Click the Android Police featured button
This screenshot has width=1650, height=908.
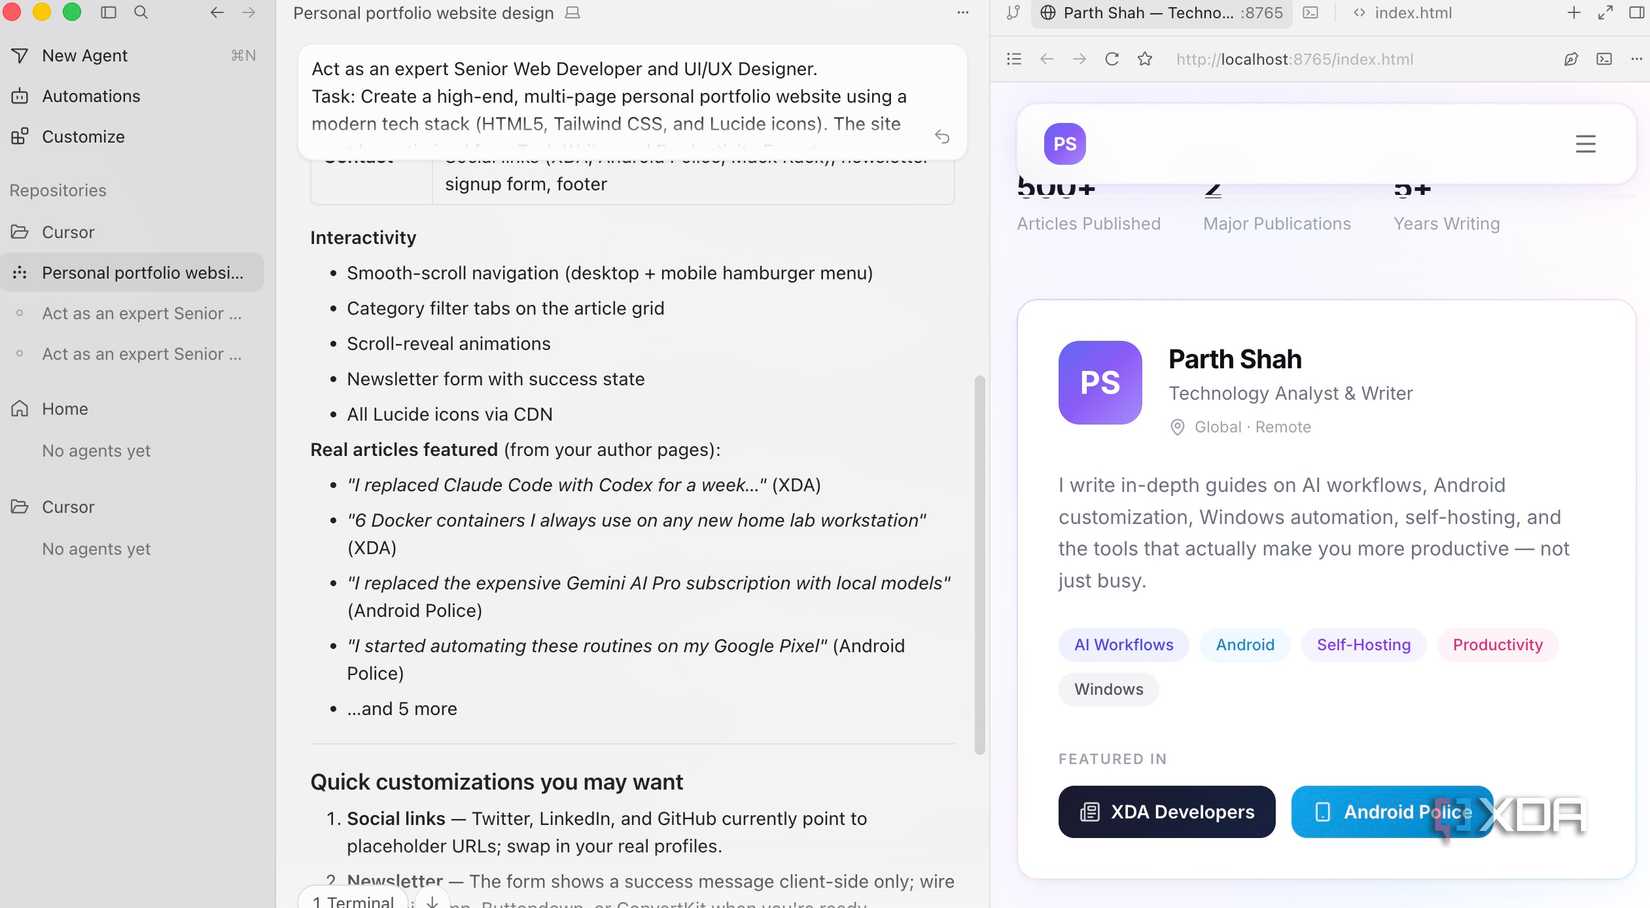(x=1391, y=812)
